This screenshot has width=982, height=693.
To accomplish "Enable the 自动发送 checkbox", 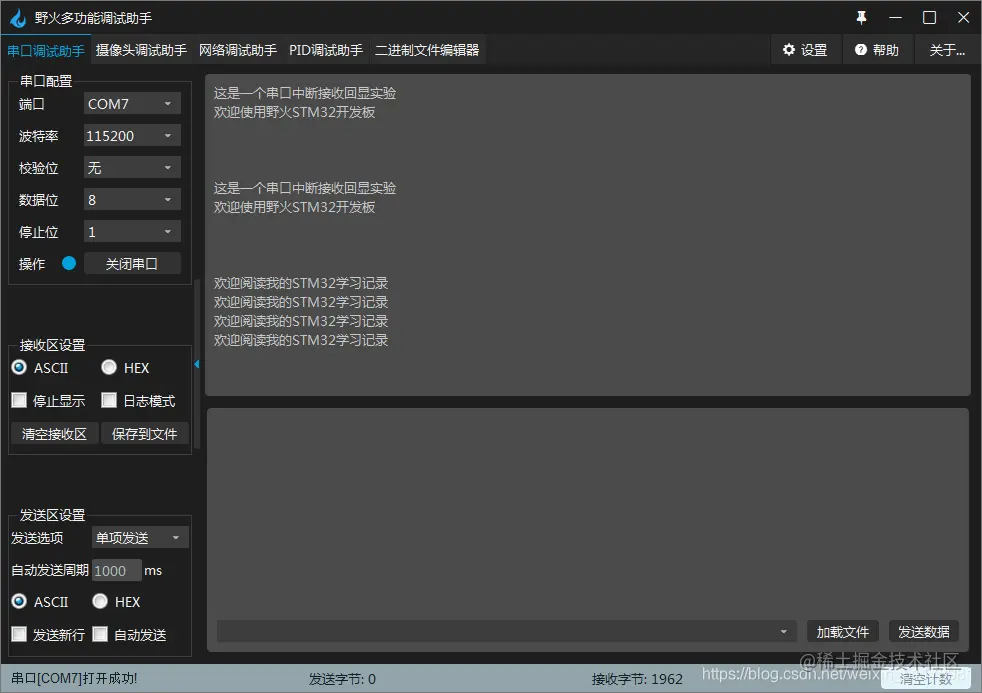I will (99, 633).
